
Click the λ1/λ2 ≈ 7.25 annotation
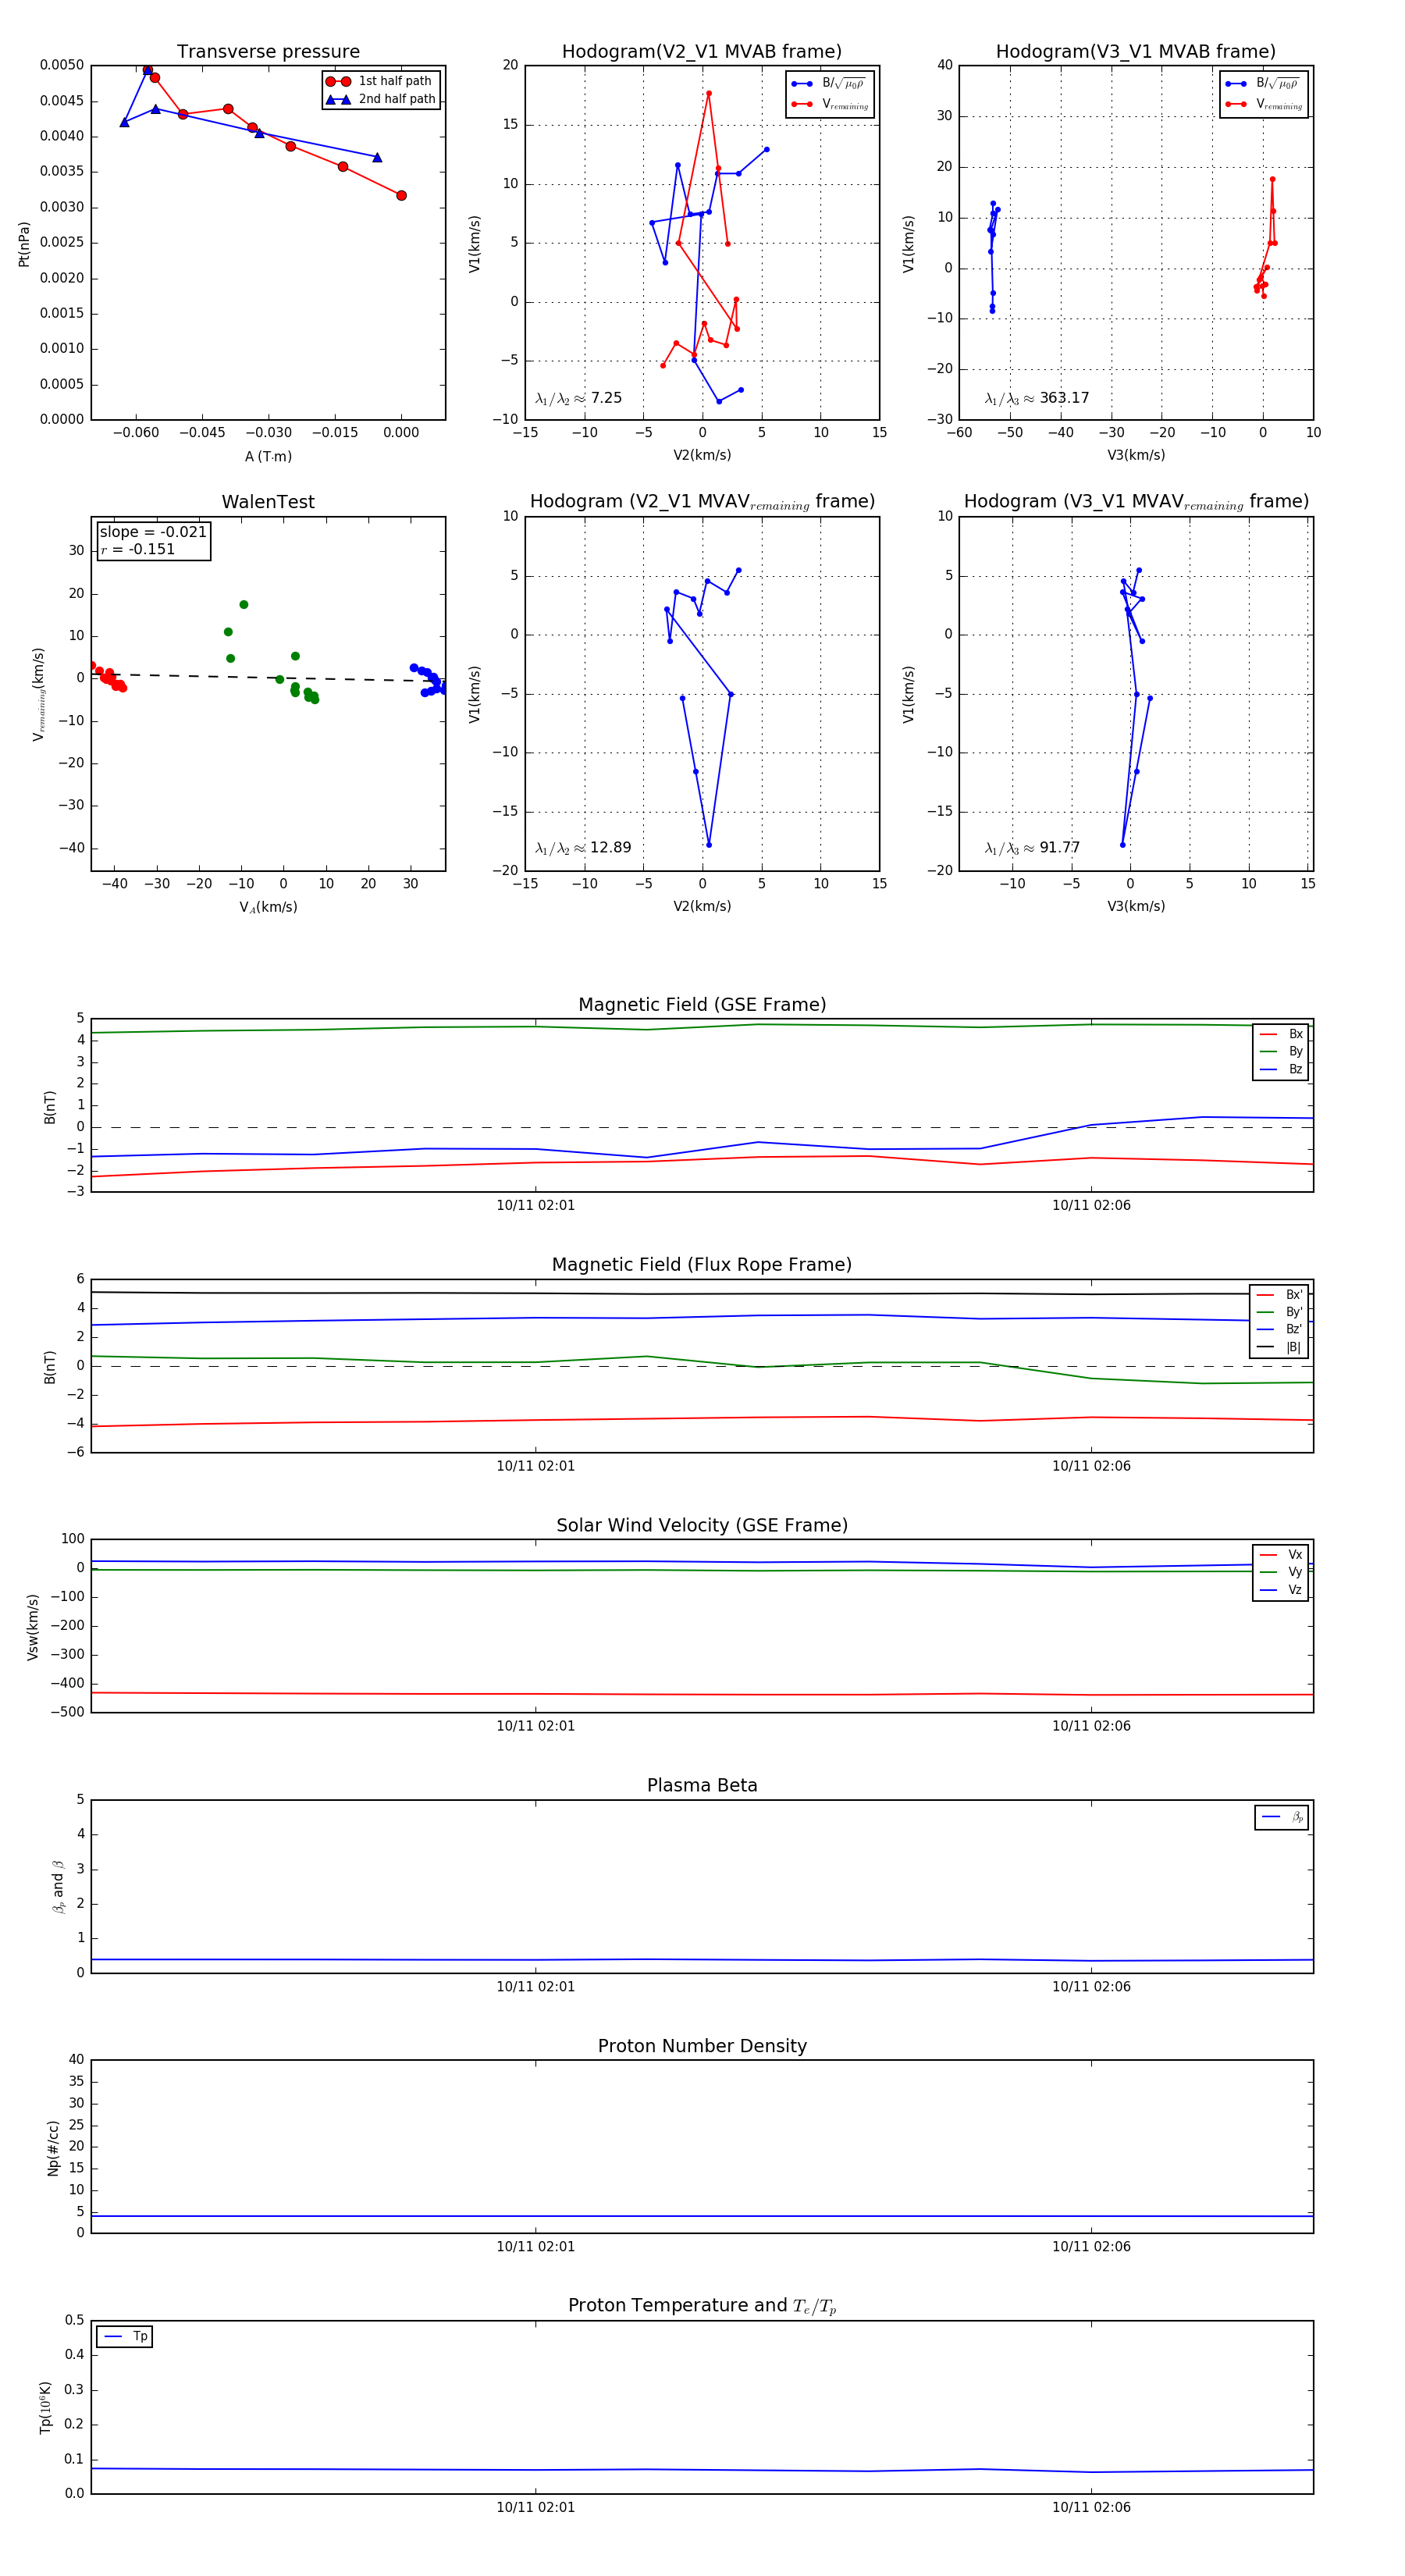pos(579,398)
